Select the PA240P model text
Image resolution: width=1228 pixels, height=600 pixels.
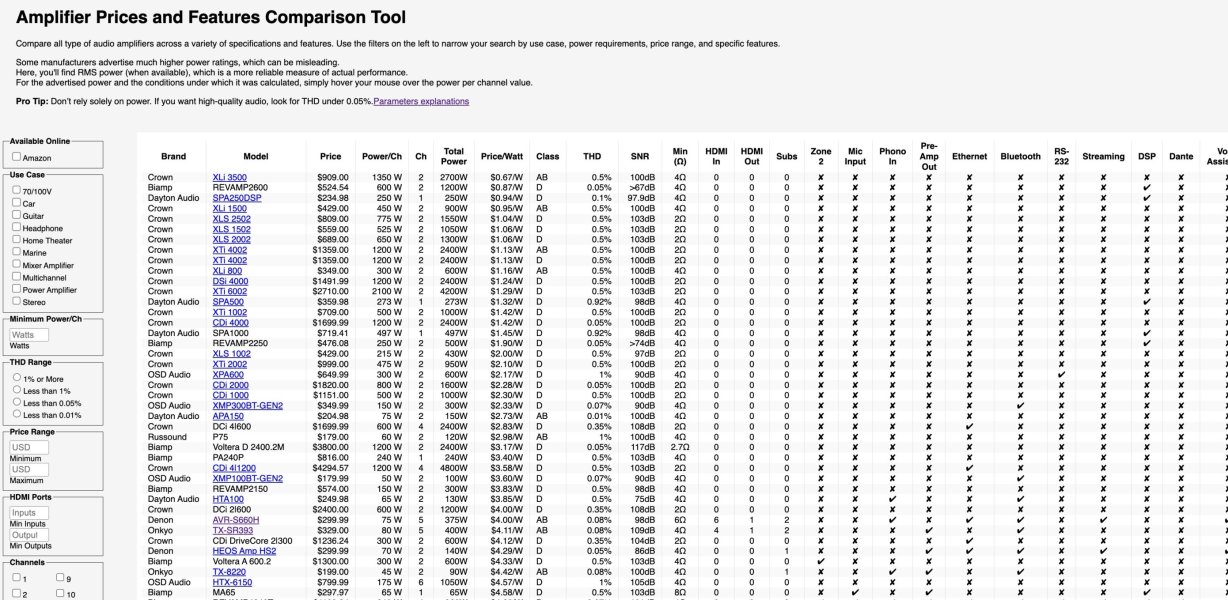pyautogui.click(x=229, y=457)
